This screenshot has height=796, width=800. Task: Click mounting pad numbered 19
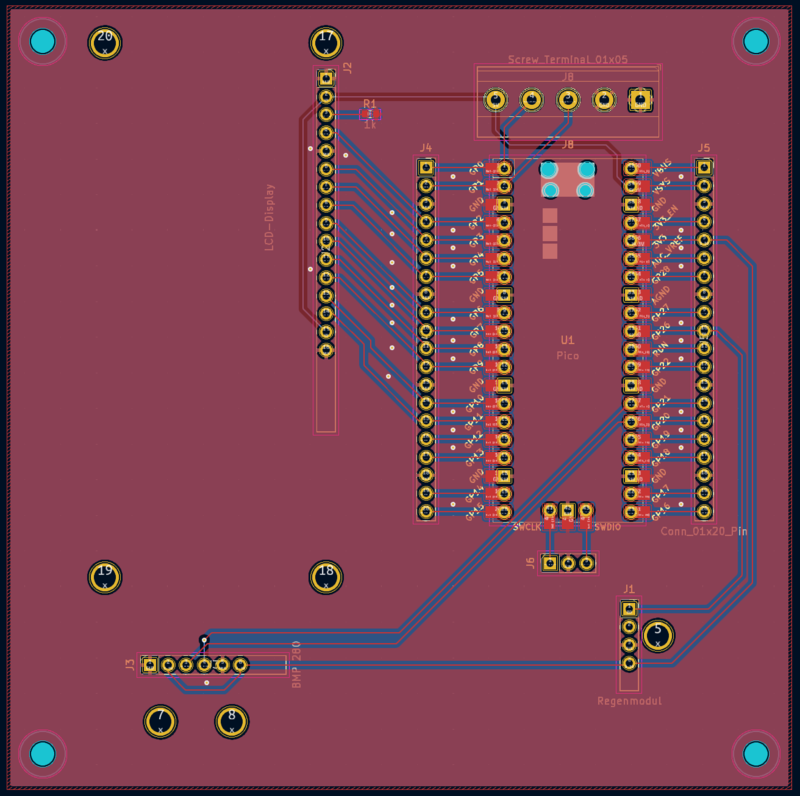(x=105, y=577)
